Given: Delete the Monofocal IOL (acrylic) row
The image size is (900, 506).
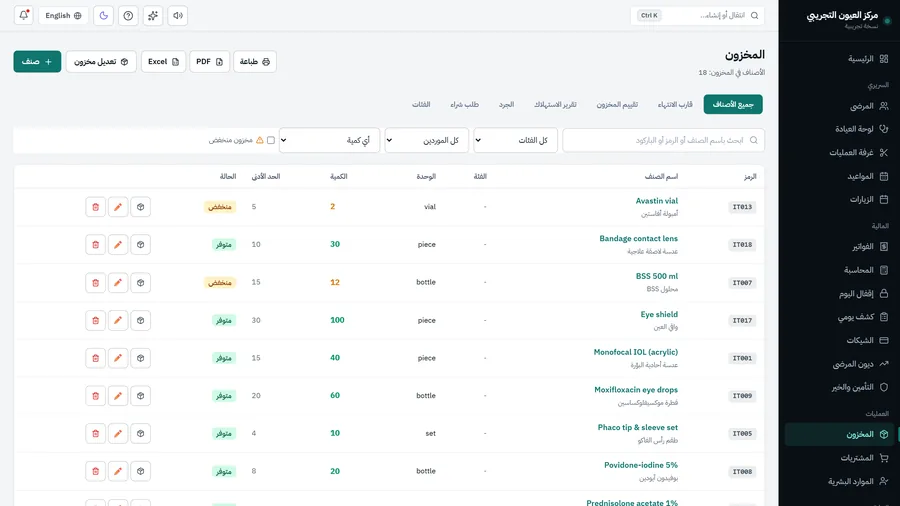Looking at the screenshot, I should 95,358.
